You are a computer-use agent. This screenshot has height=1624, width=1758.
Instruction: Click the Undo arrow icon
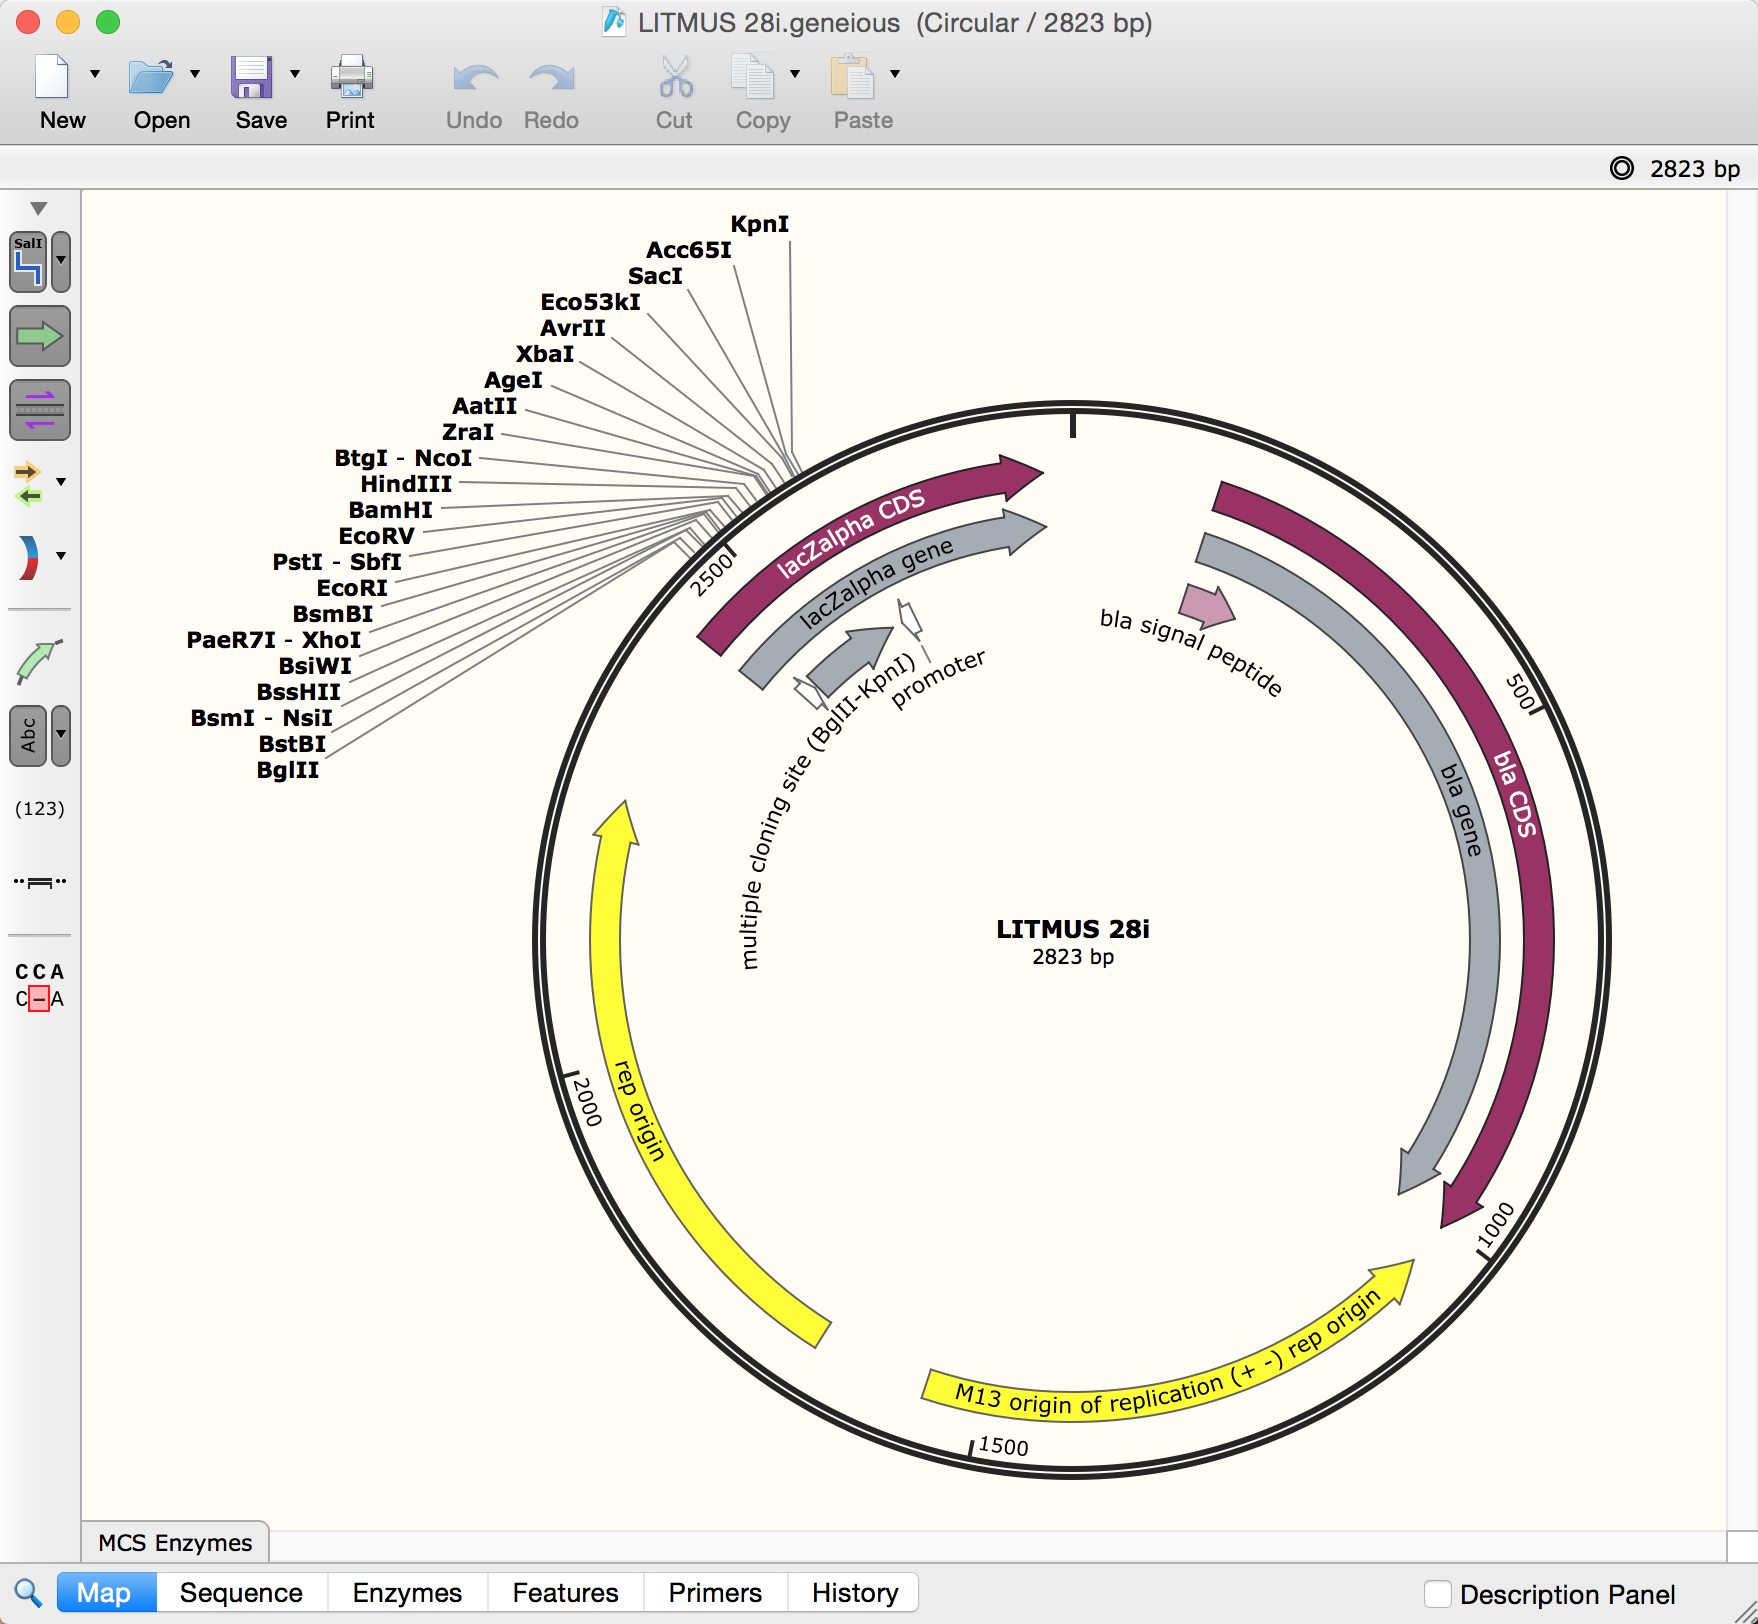(475, 78)
